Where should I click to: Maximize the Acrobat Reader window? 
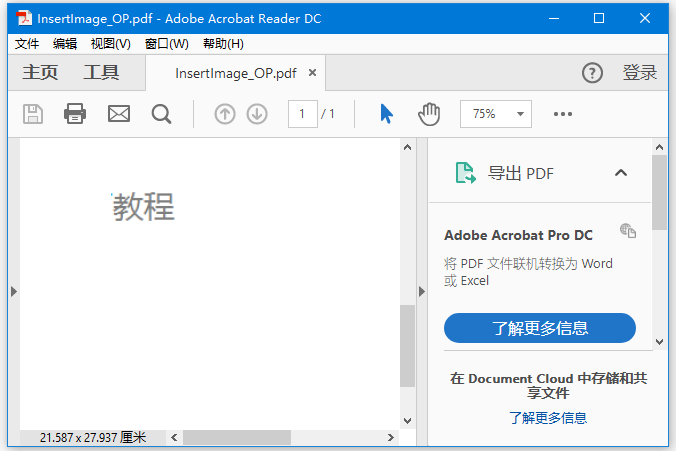click(599, 18)
